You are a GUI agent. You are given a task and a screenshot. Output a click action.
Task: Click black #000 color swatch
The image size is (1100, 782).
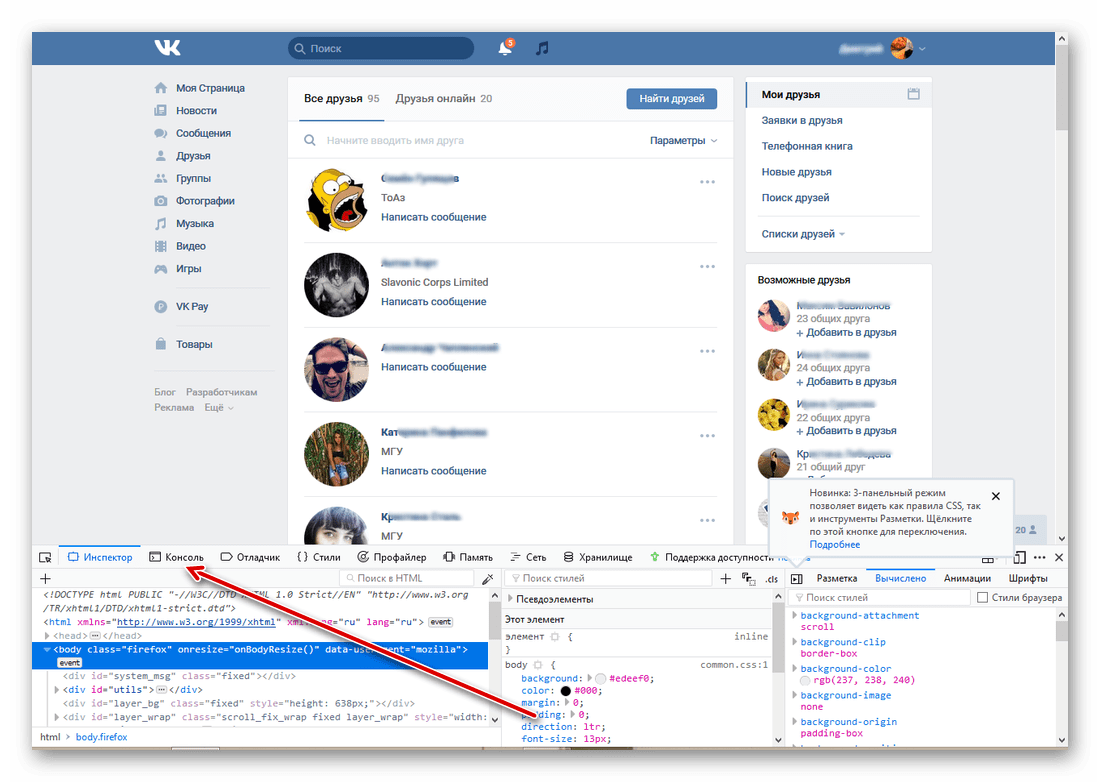click(565, 691)
